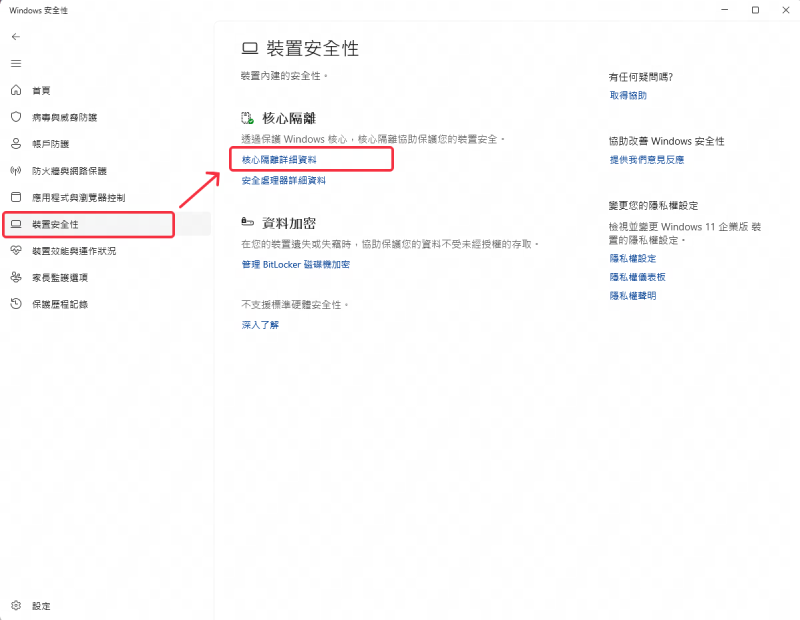Click the 不支援標準硬體安全性 status text
The width and height of the screenshot is (800, 620).
(x=294, y=305)
